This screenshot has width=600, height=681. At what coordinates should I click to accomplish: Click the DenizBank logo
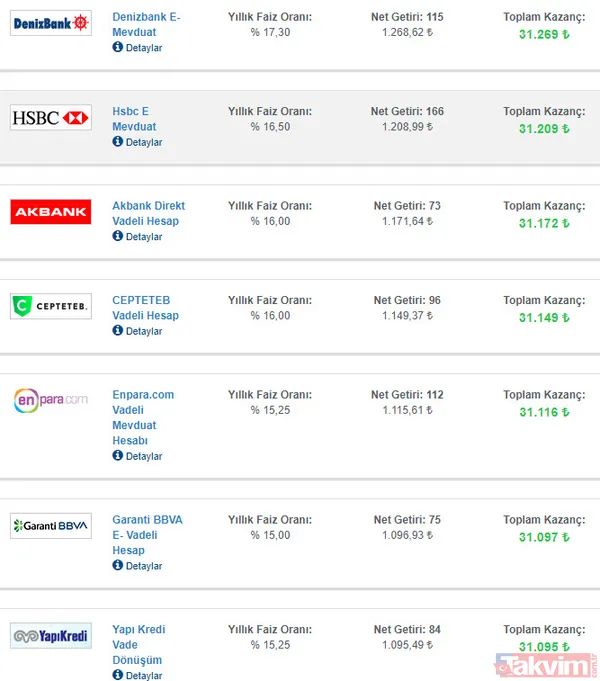point(50,23)
